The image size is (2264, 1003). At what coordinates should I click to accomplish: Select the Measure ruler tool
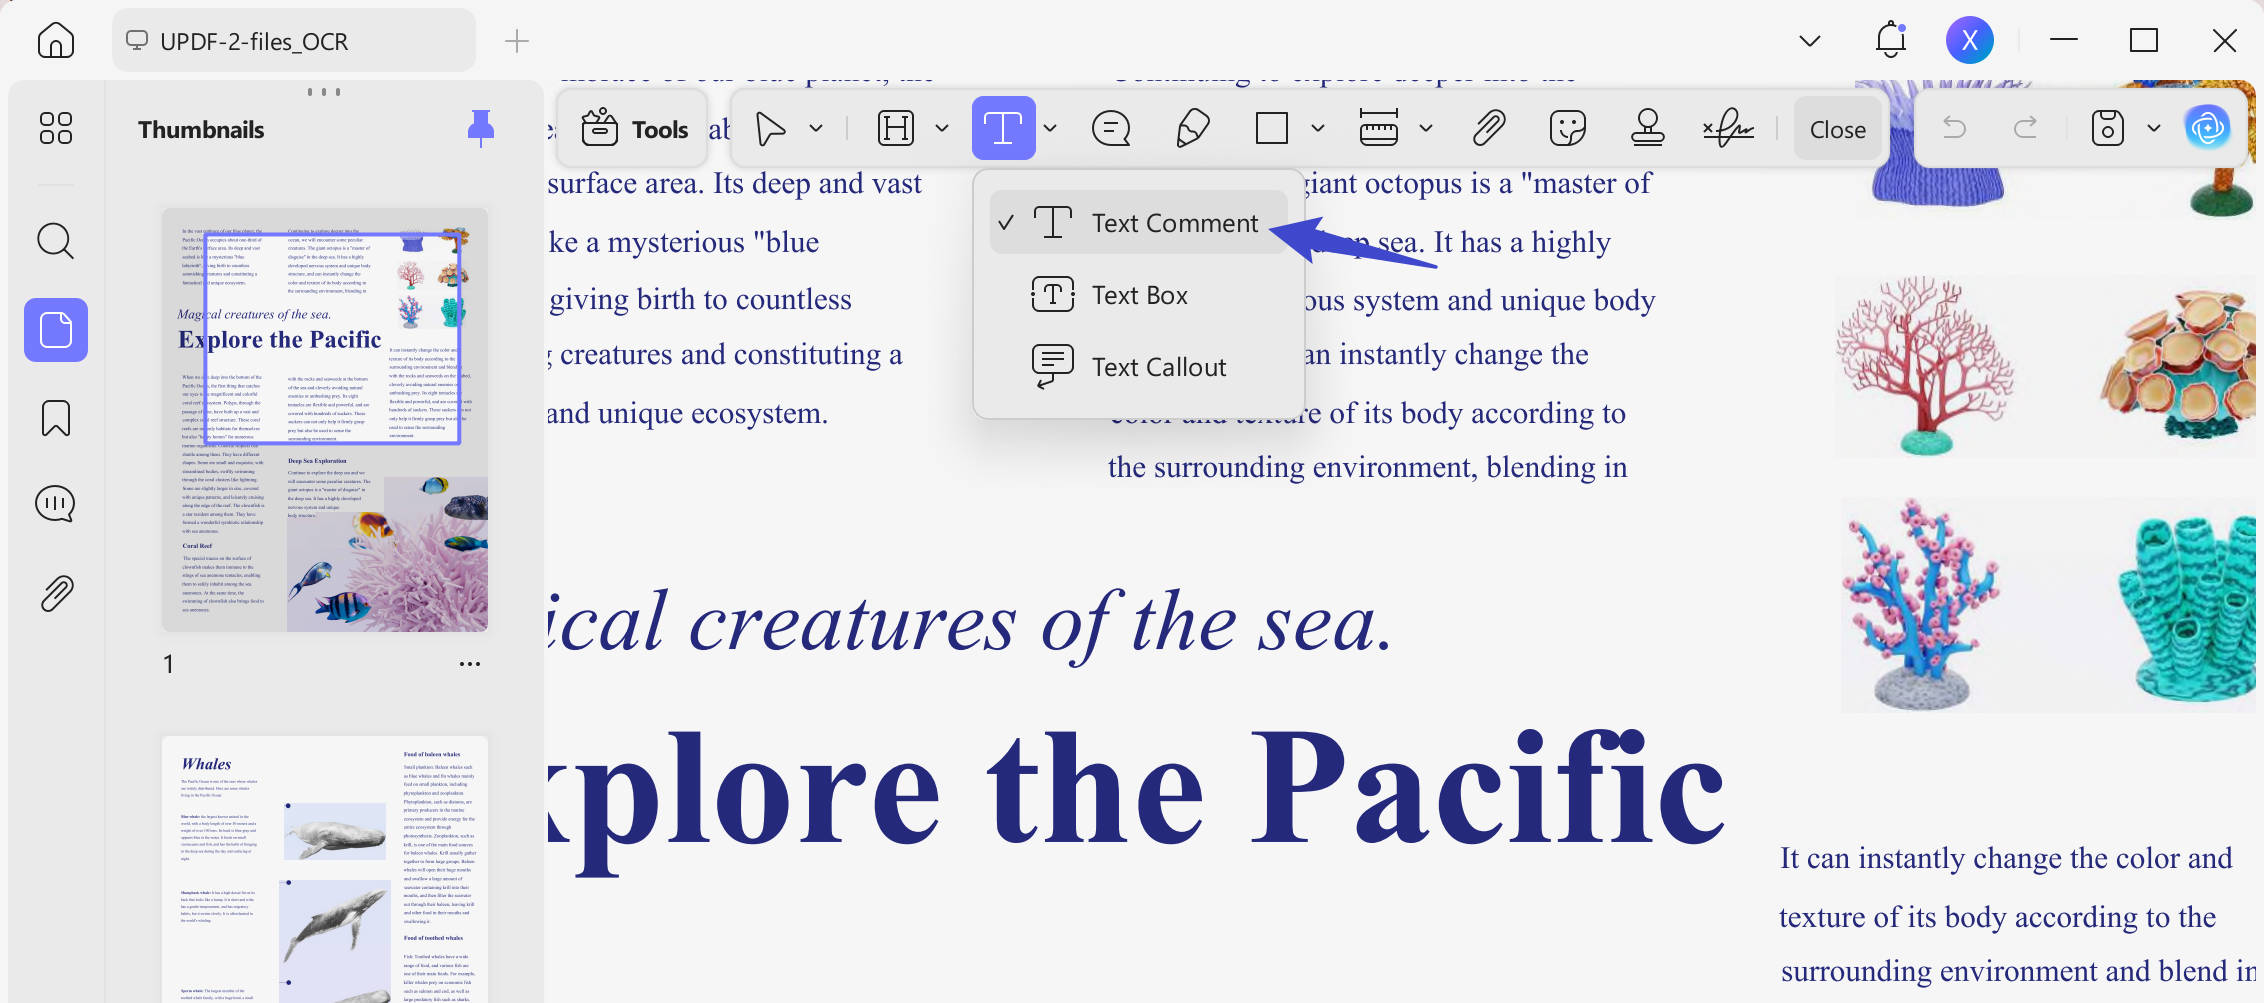pyautogui.click(x=1379, y=128)
